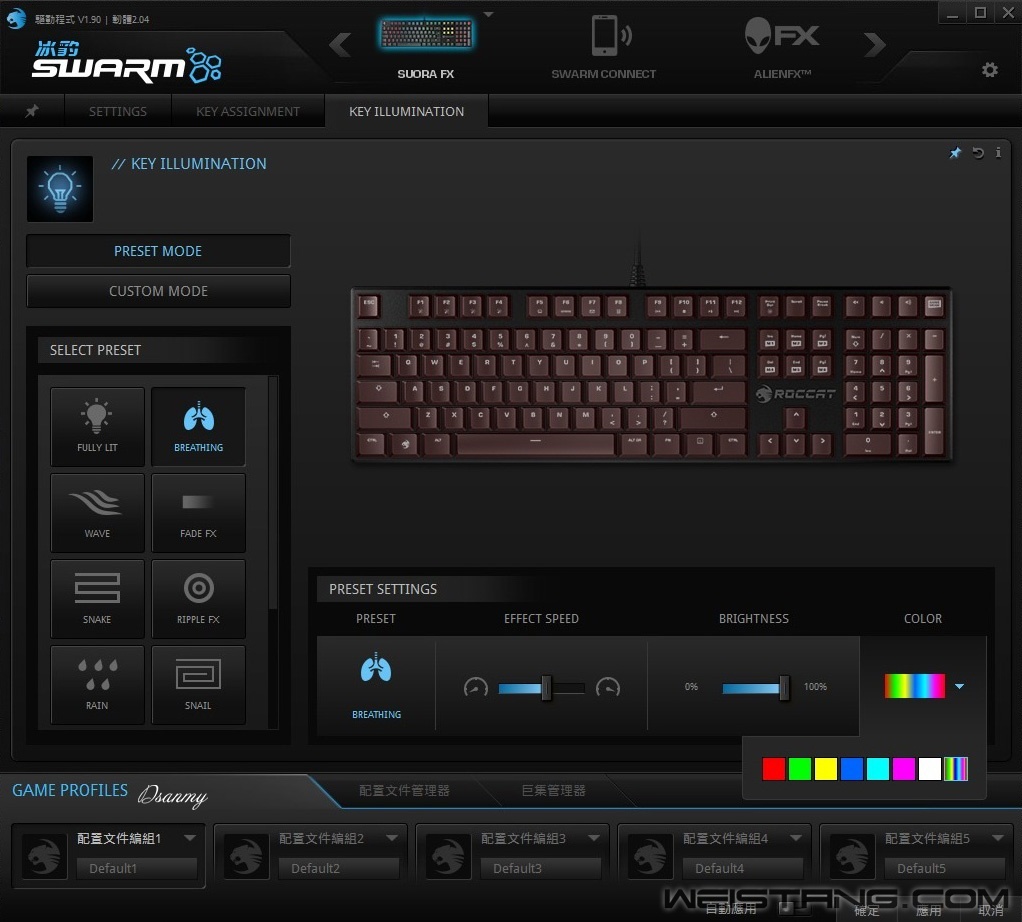Expand the 配置文件編組3 profile dropdown

(594, 838)
